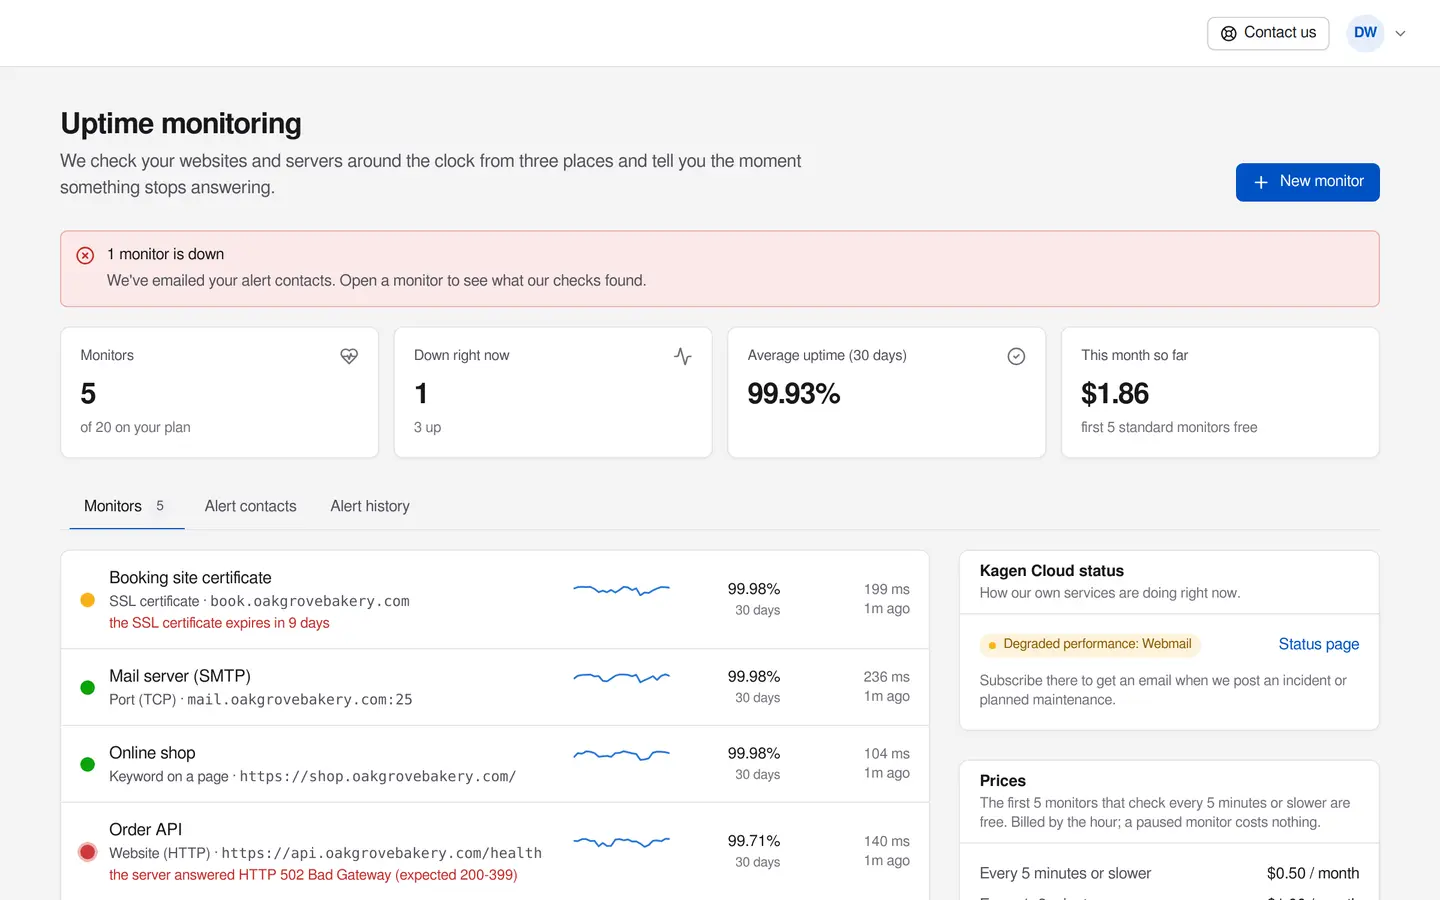Click the orange status dot for Booking site certificate
This screenshot has width=1440, height=900.
(87, 600)
